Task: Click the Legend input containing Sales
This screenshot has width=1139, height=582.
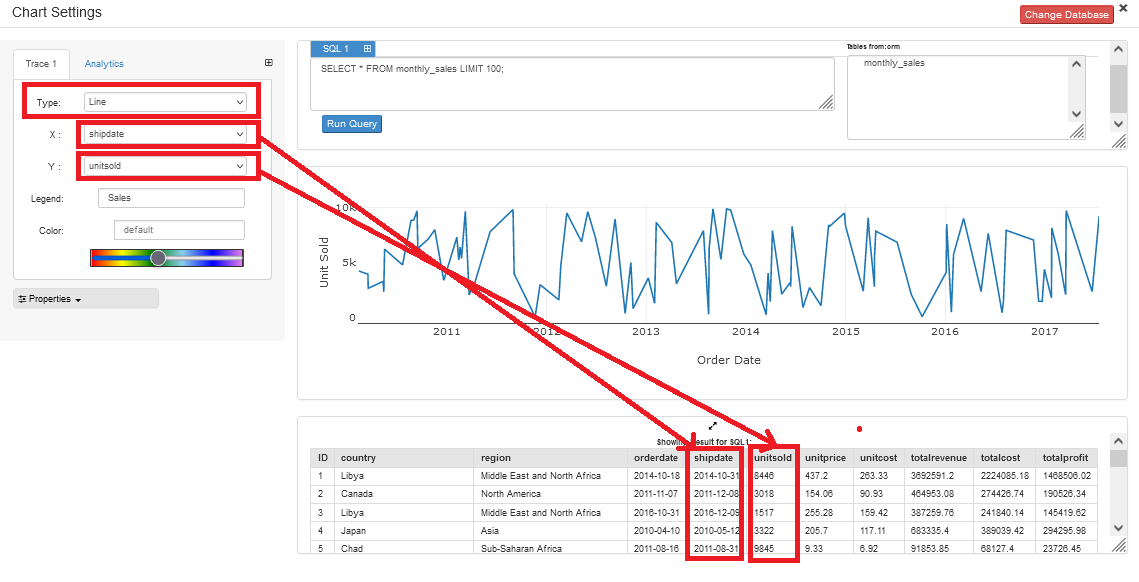Action: tap(170, 197)
